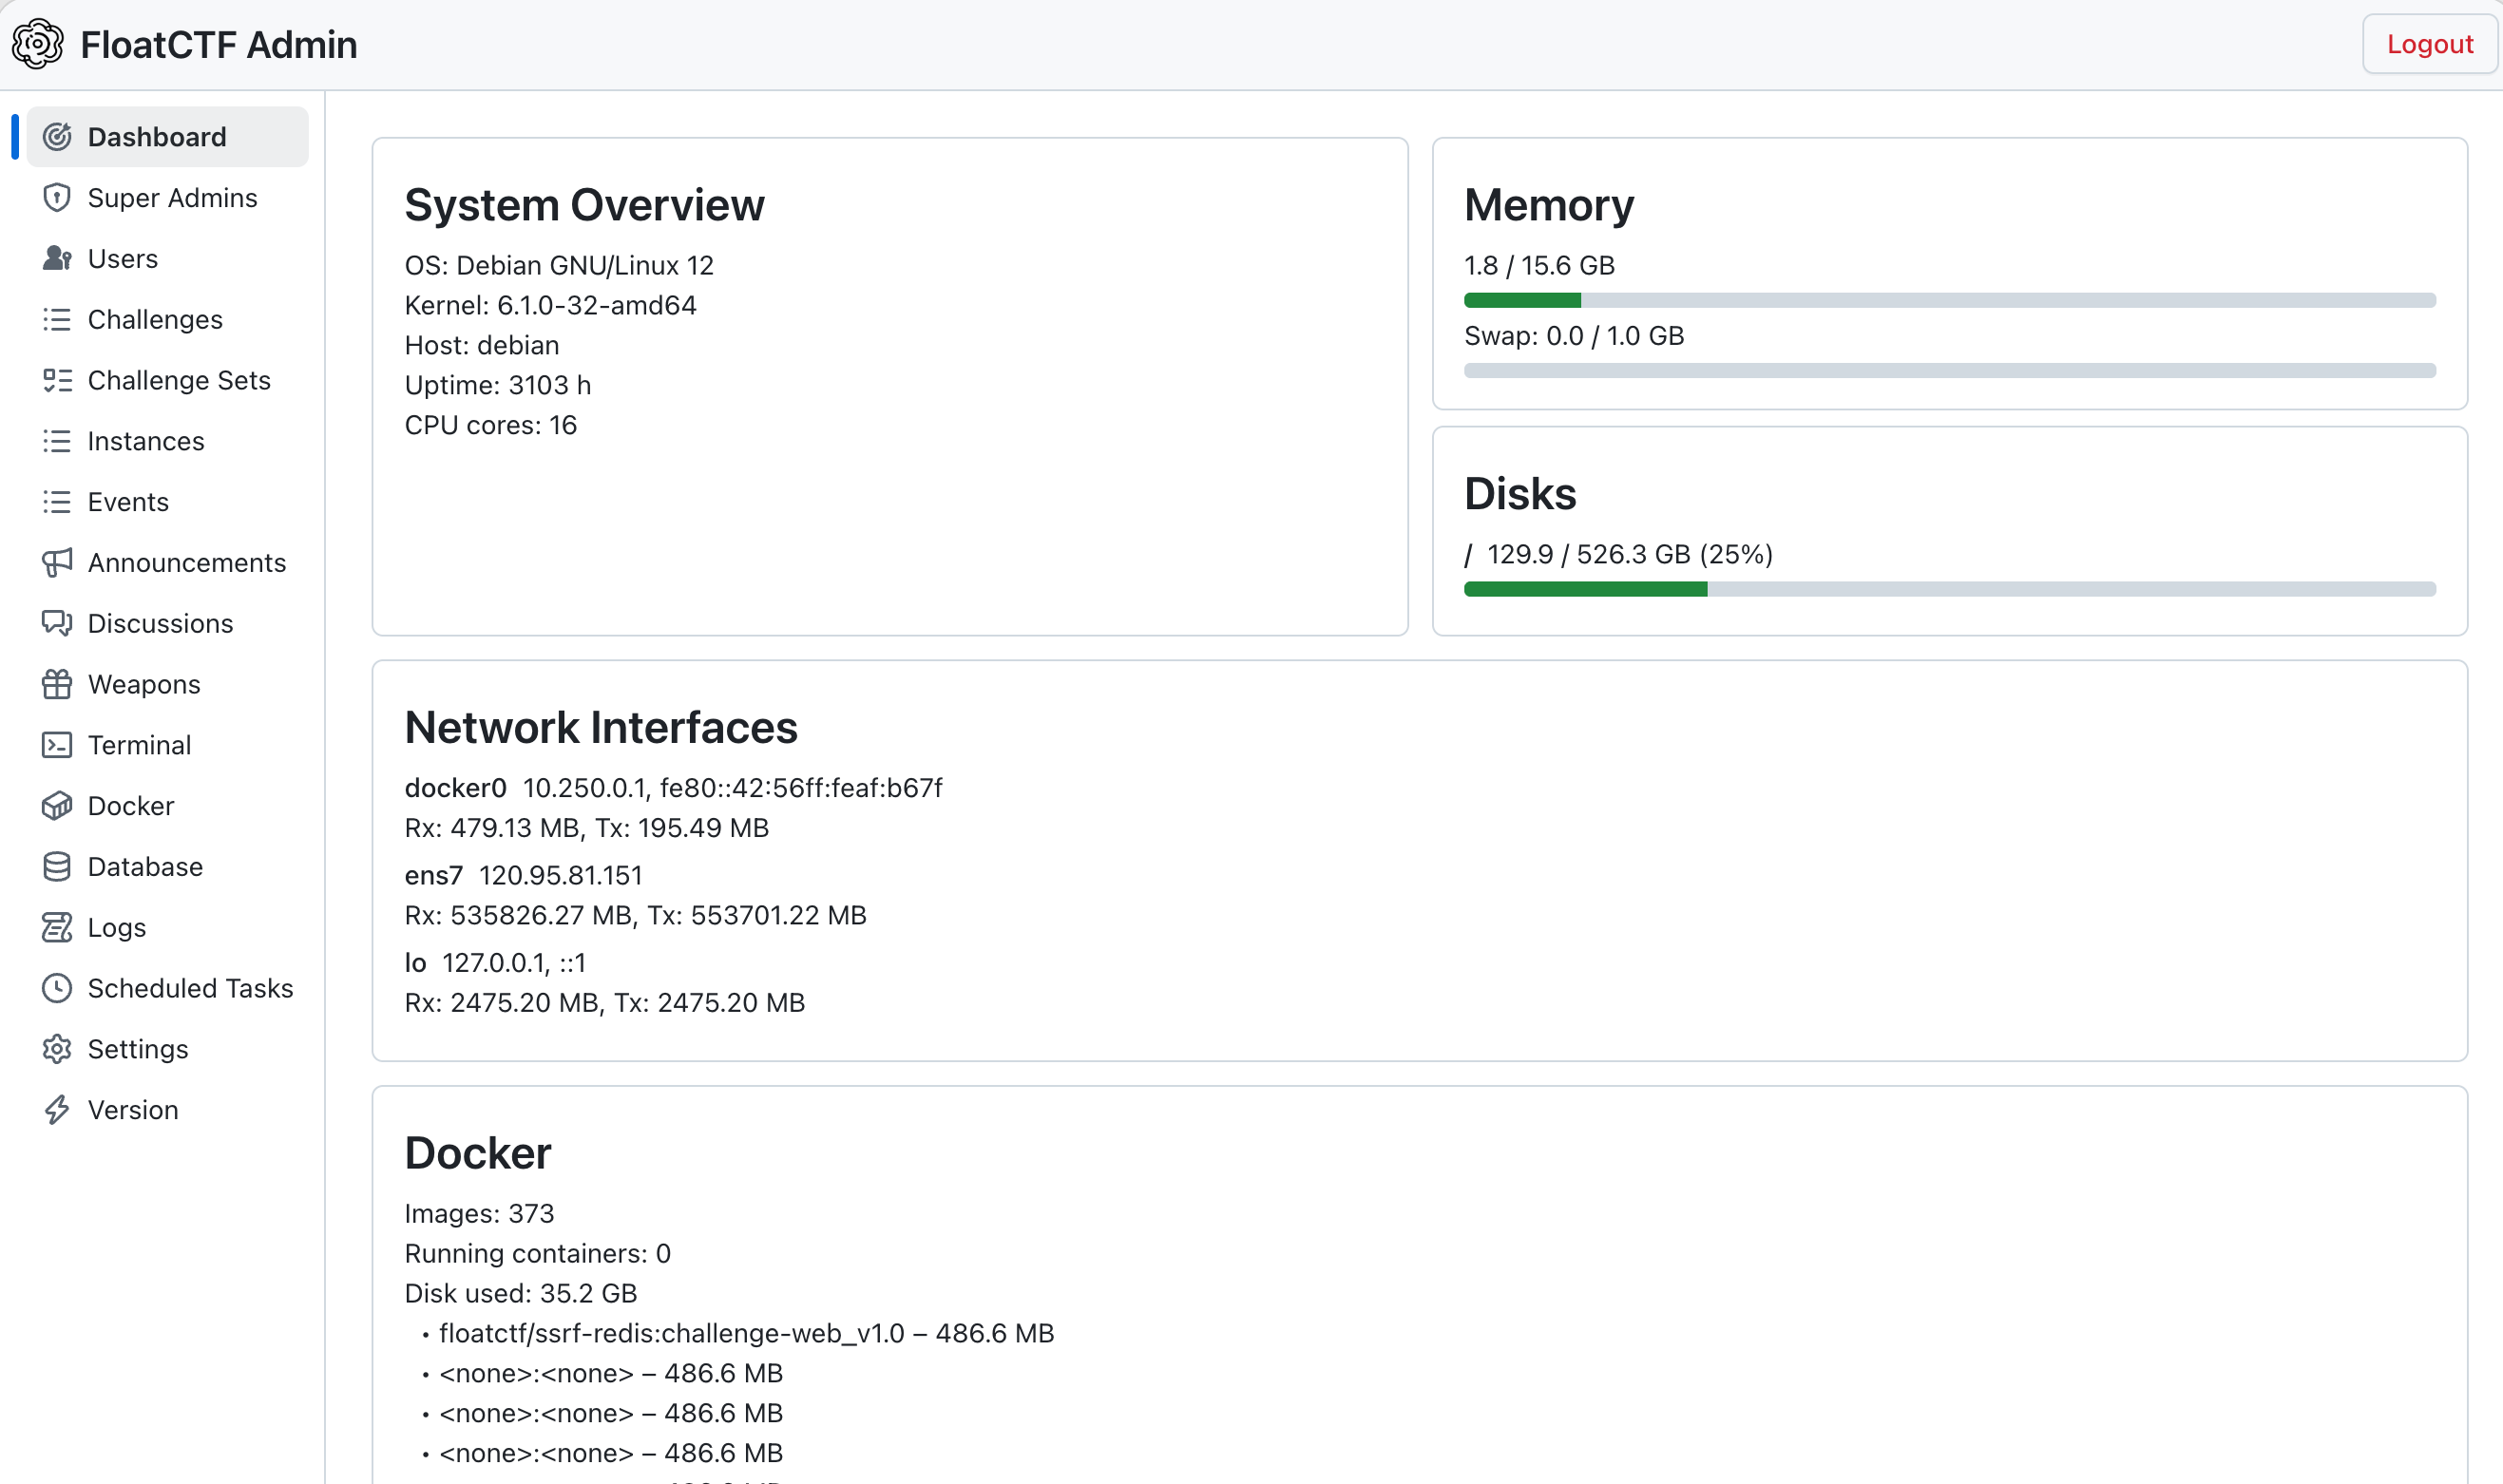The height and width of the screenshot is (1484, 2503).
Task: Click the Version lightning bolt icon
Action: coord(57,1110)
